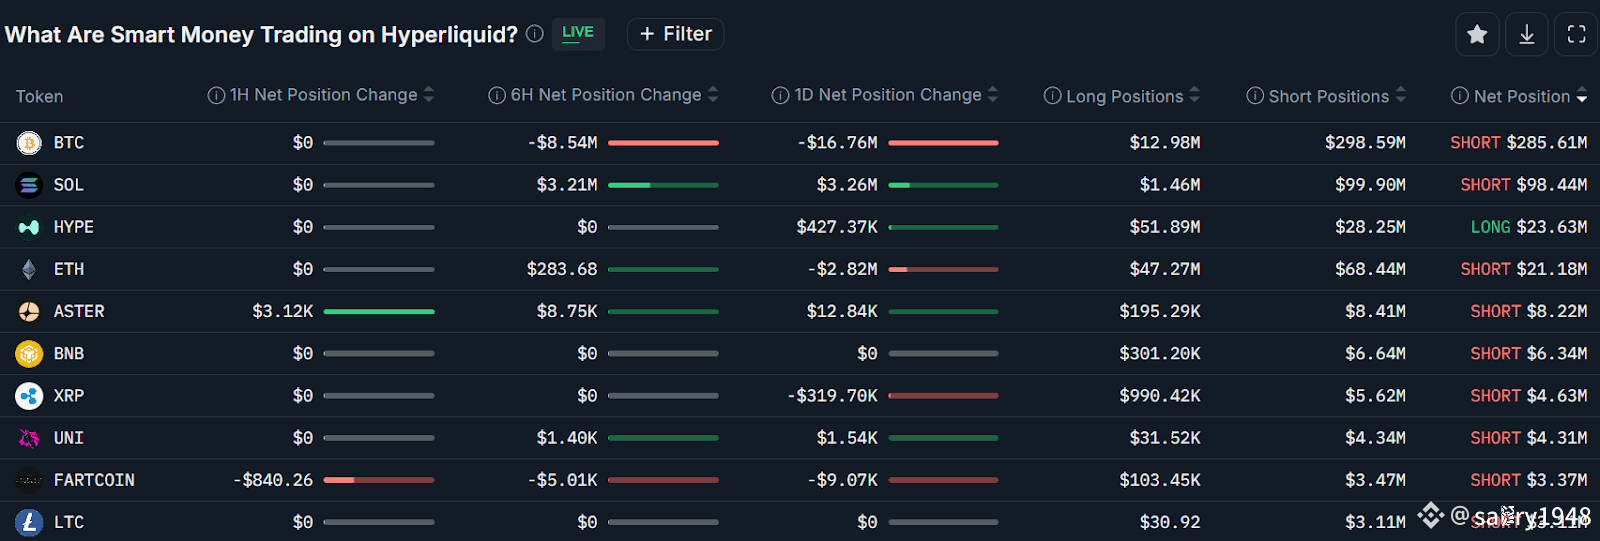Click the BNB token icon
The width and height of the screenshot is (1600, 541).
29,354
